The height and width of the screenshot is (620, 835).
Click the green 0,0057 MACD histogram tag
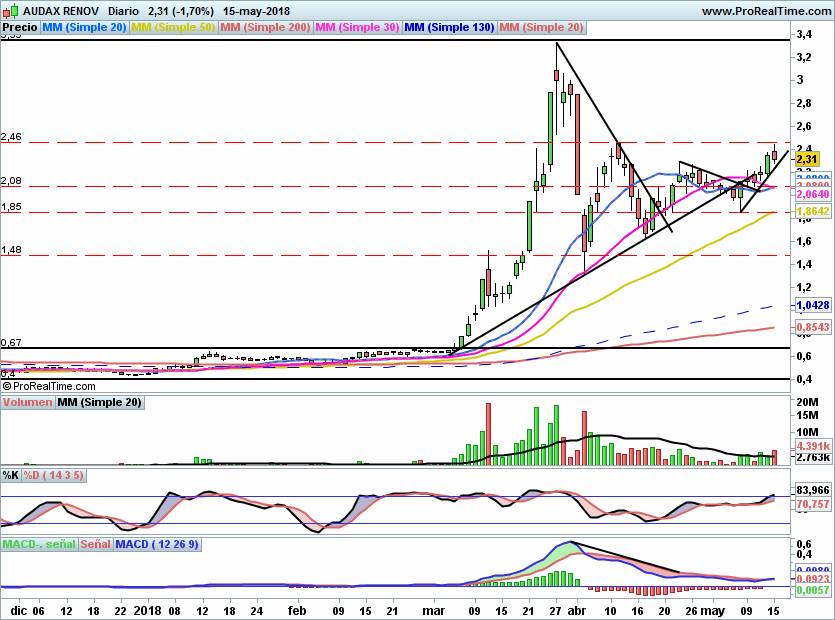click(813, 590)
